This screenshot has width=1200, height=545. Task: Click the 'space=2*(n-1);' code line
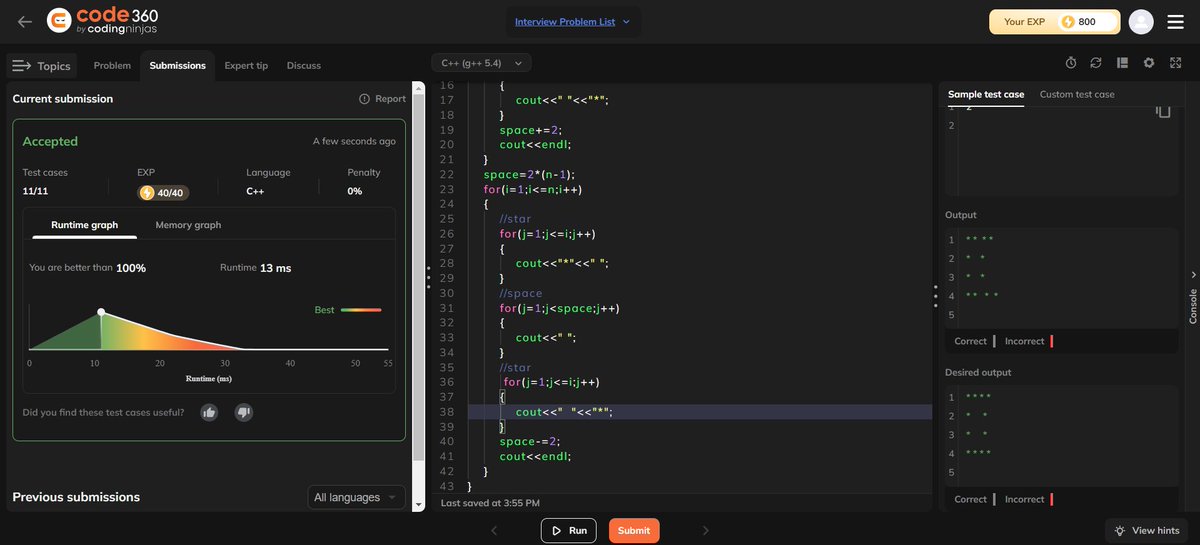click(x=529, y=175)
